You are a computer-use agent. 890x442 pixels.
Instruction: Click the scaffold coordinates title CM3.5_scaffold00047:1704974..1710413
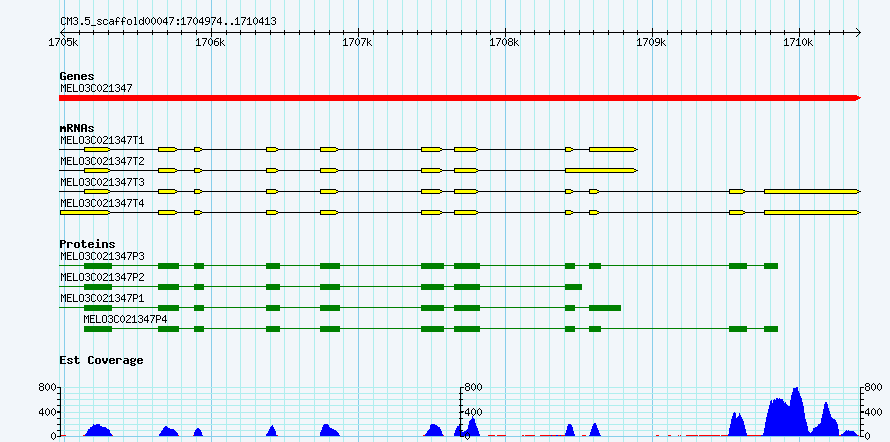click(168, 22)
